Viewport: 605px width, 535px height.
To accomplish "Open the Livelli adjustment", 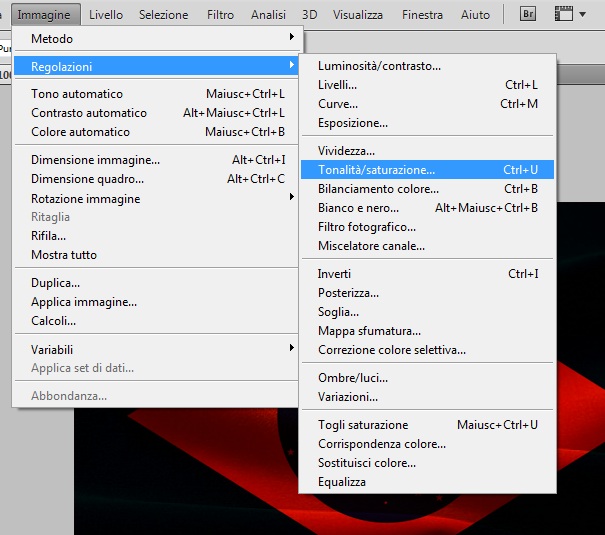I will click(427, 85).
